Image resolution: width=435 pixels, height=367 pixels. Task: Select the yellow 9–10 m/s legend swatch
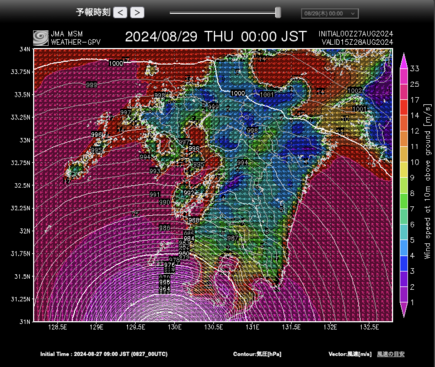[404, 170]
